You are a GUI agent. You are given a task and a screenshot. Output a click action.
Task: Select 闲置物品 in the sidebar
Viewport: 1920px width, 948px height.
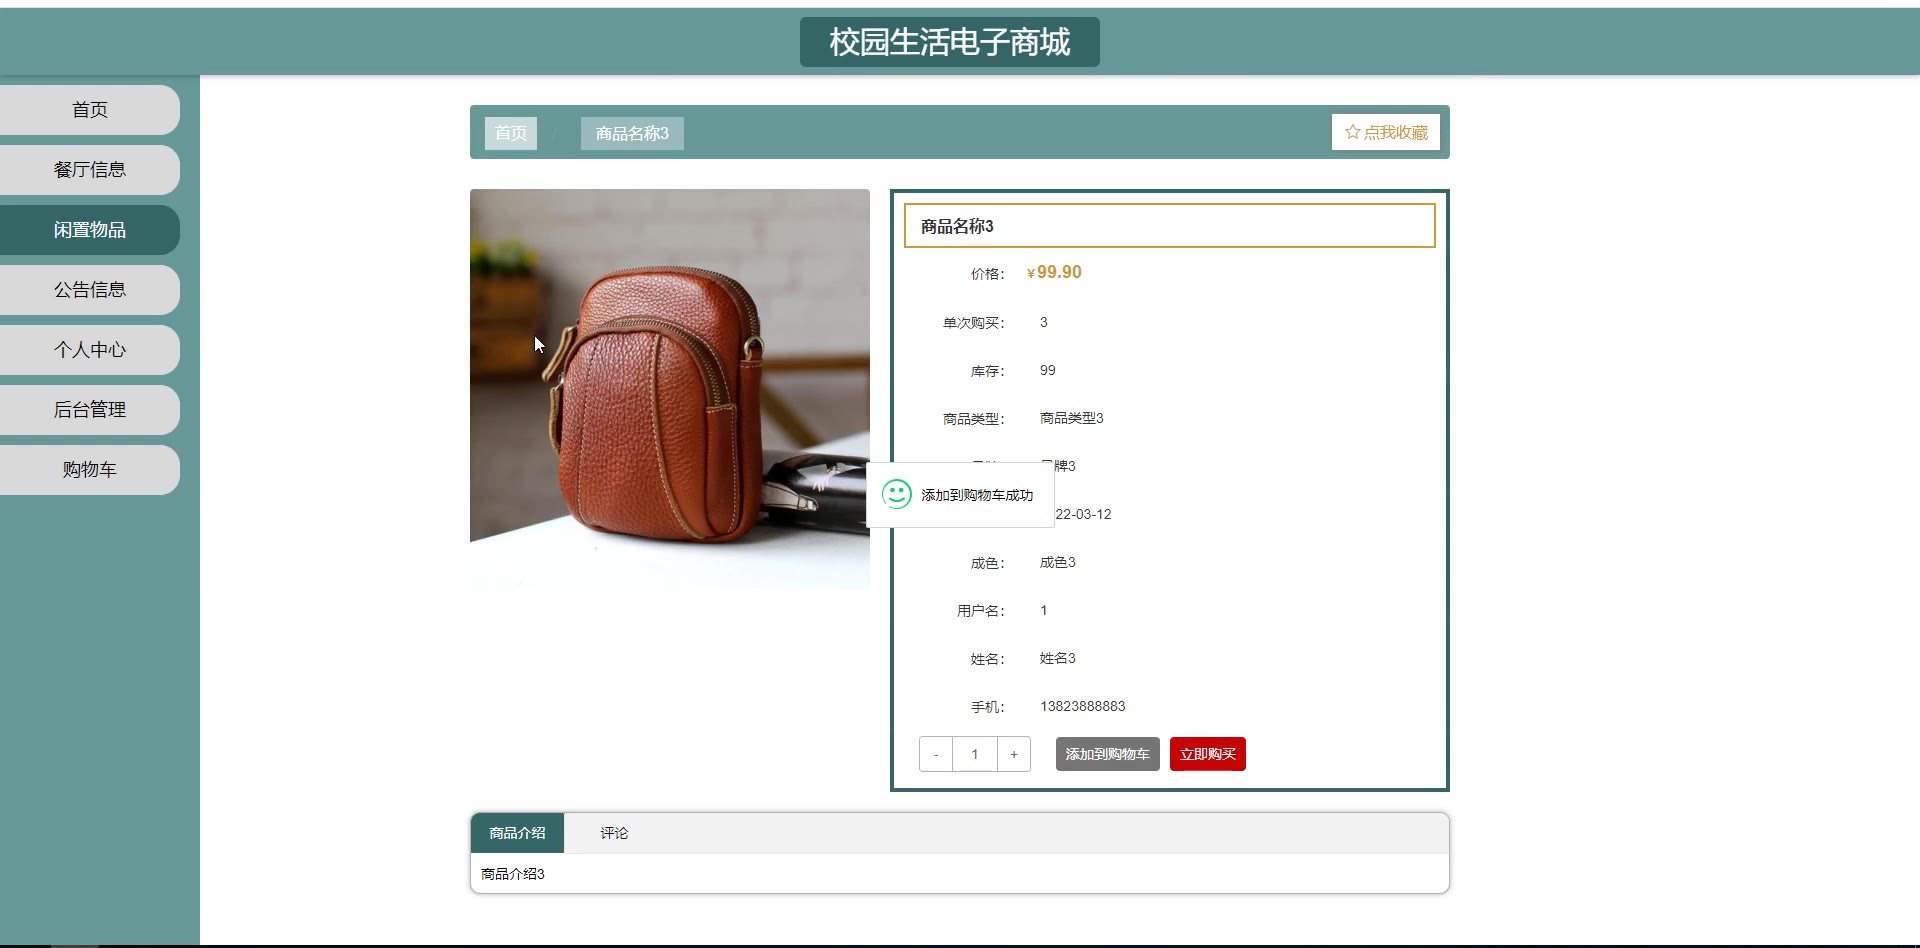pyautogui.click(x=90, y=230)
